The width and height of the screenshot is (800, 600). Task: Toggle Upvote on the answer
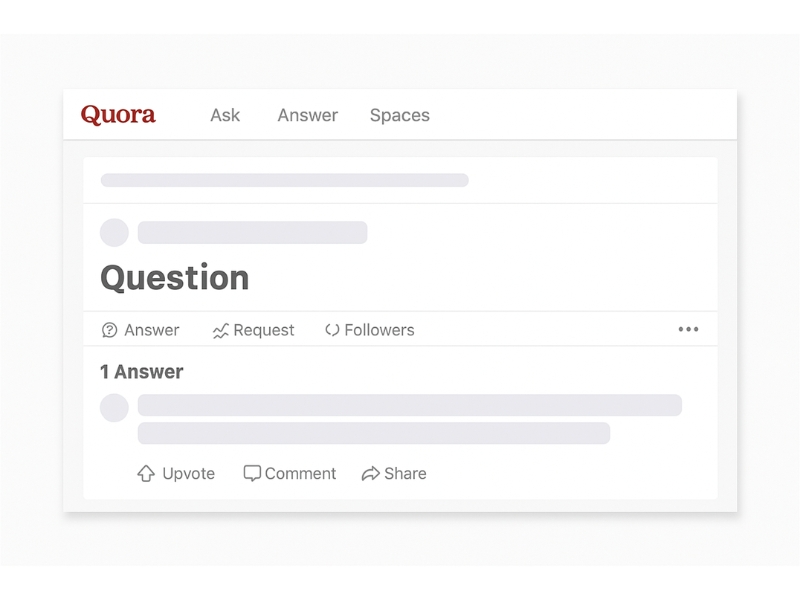pyautogui.click(x=176, y=473)
